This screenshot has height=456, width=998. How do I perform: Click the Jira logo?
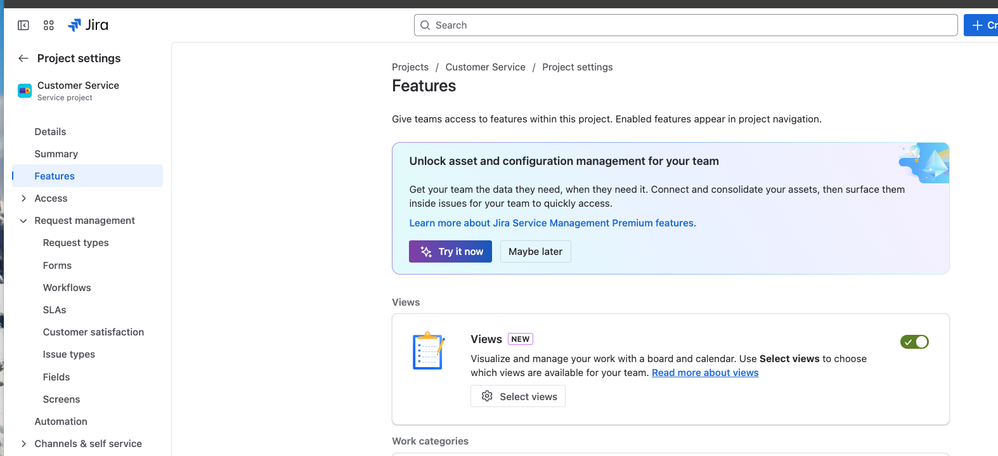pos(88,25)
